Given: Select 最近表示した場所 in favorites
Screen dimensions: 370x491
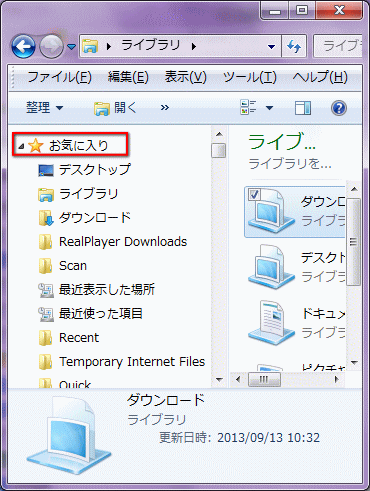Looking at the screenshot, I should [x=107, y=289].
